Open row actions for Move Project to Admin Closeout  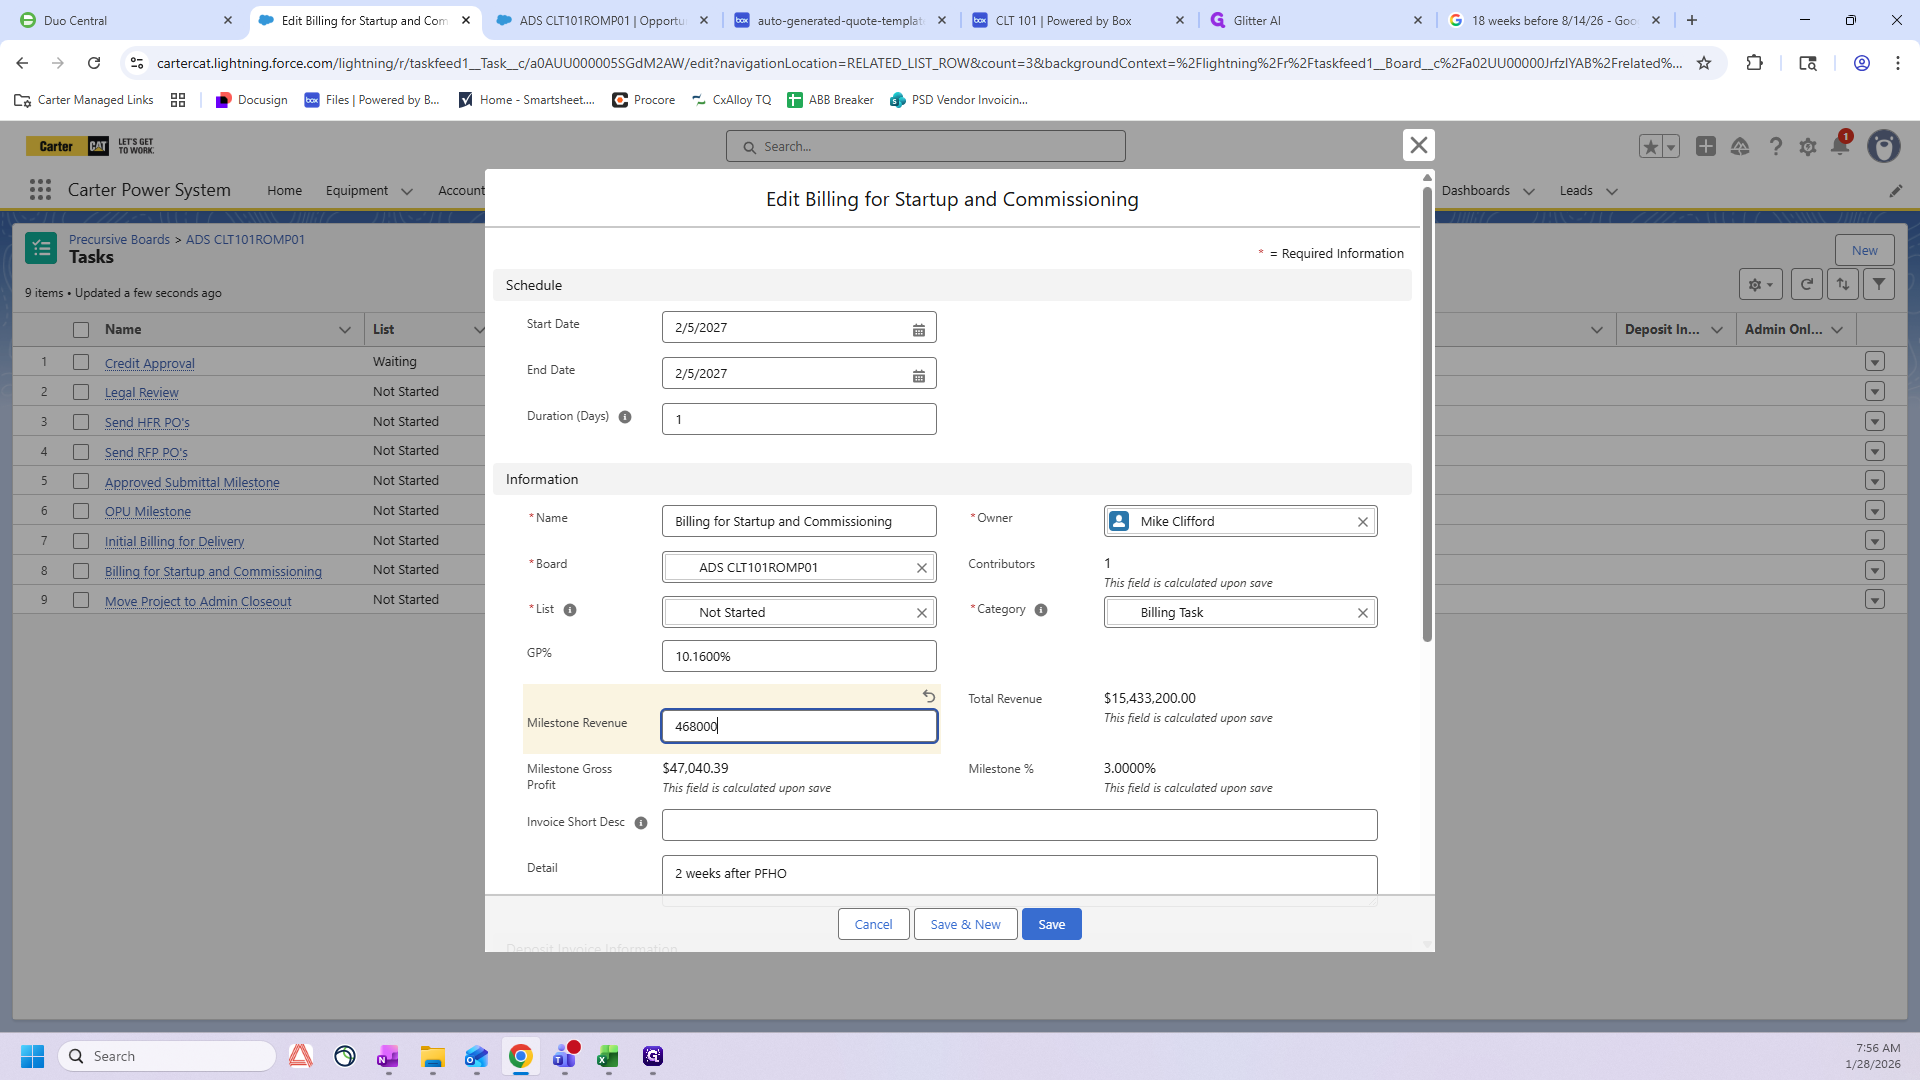pos(1875,600)
